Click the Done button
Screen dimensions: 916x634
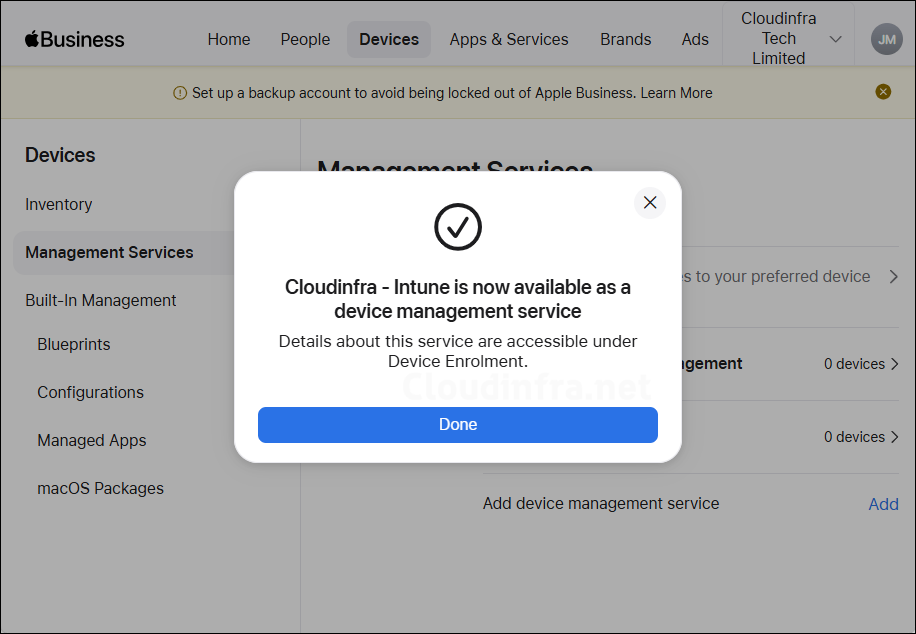click(458, 425)
